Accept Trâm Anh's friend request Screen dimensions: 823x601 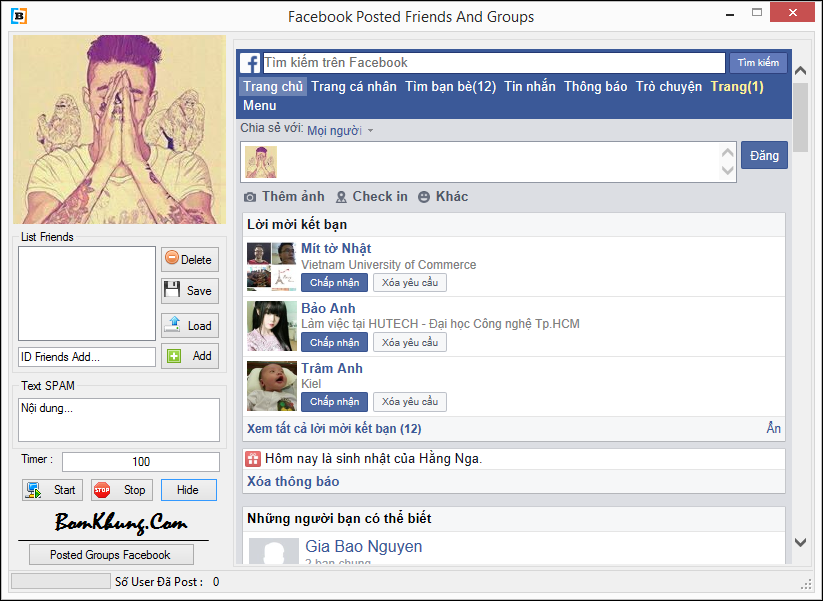click(334, 402)
